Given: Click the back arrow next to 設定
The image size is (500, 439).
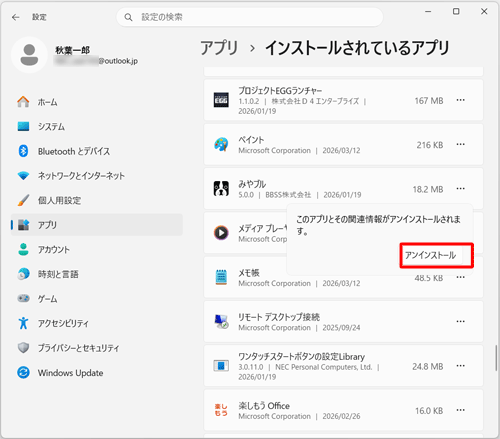Looking at the screenshot, I should coord(16,17).
